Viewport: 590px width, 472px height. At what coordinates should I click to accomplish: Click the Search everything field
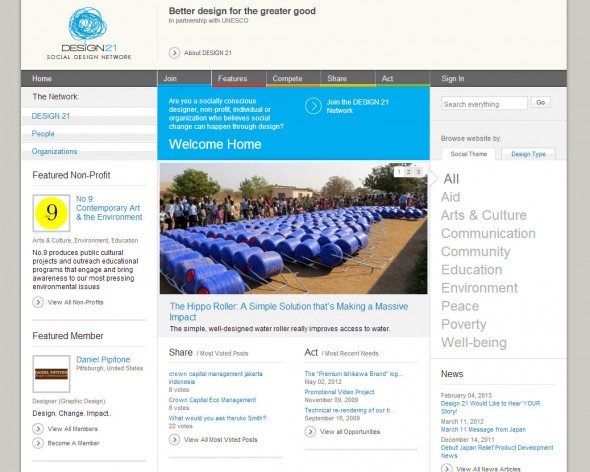point(484,104)
